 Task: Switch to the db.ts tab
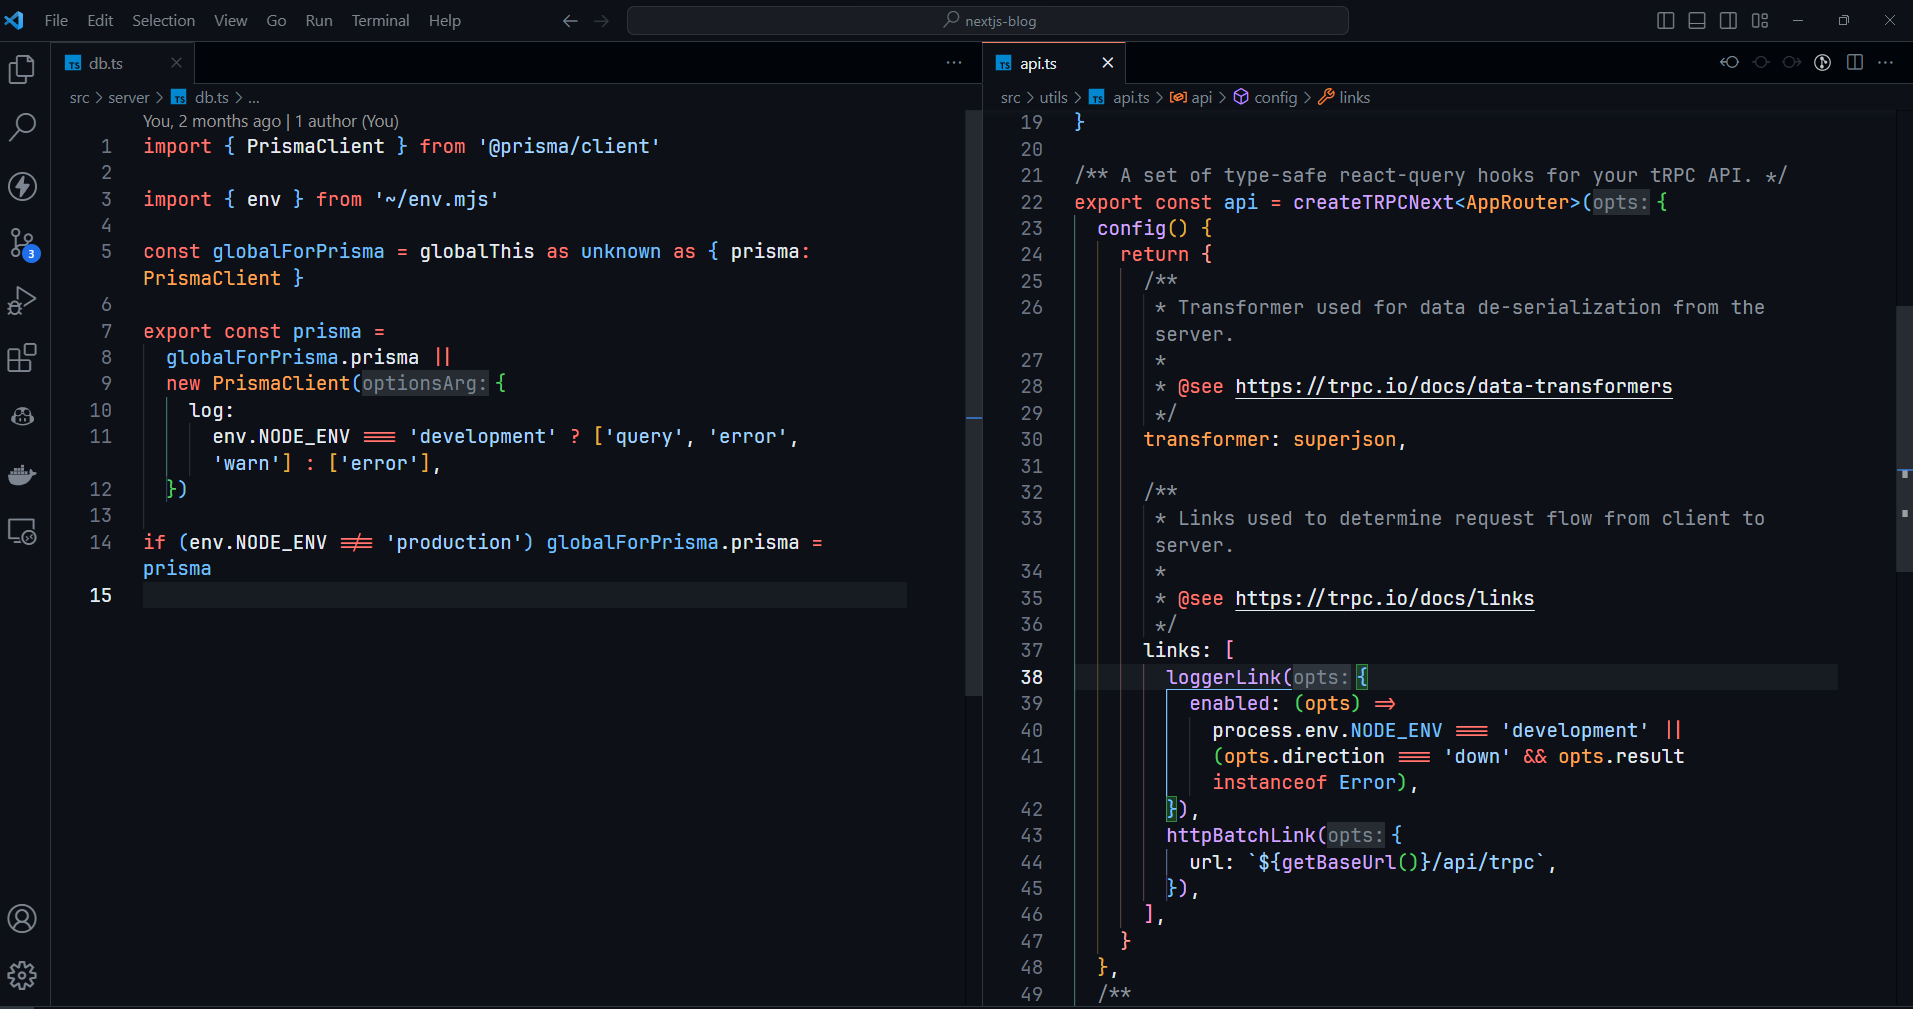(x=106, y=63)
